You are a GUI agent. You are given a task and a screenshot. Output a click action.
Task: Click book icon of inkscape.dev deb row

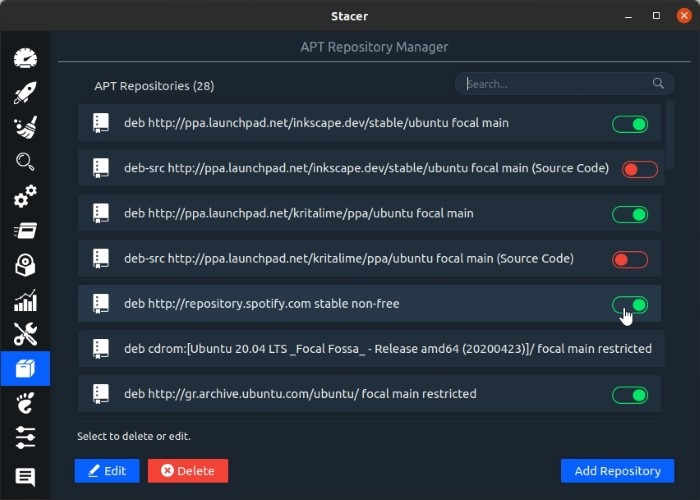pyautogui.click(x=101, y=123)
